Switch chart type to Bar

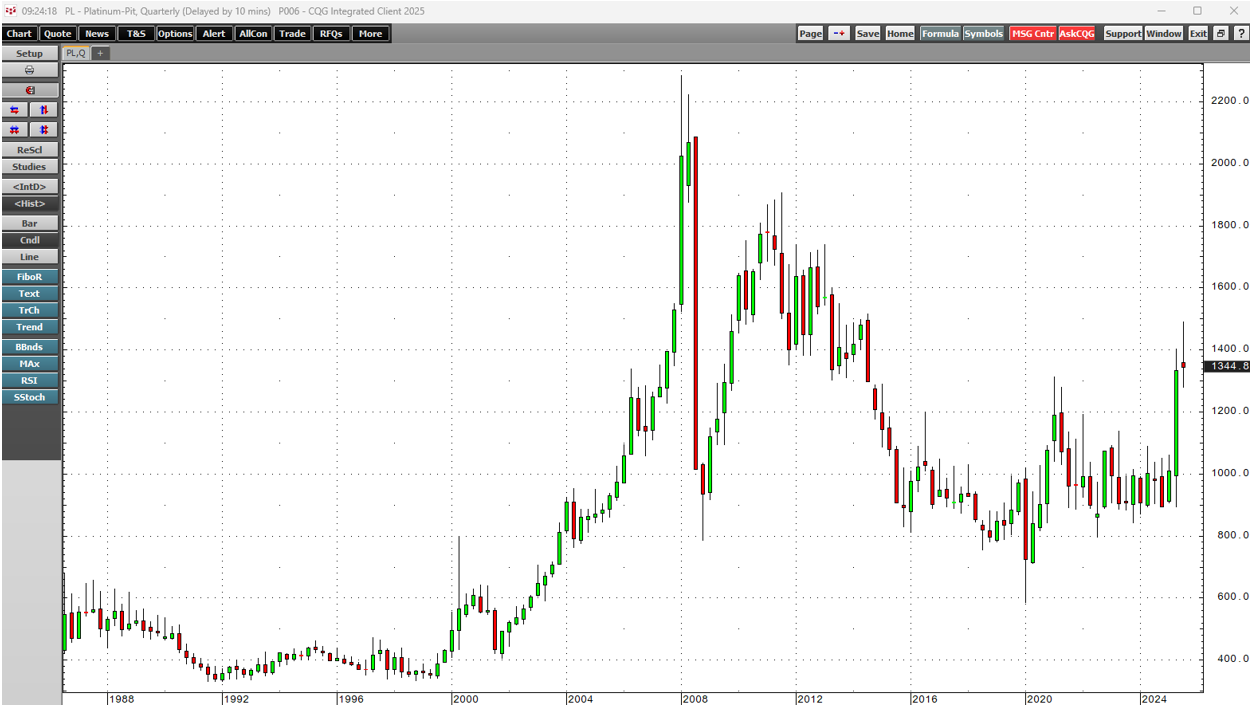tap(29, 224)
